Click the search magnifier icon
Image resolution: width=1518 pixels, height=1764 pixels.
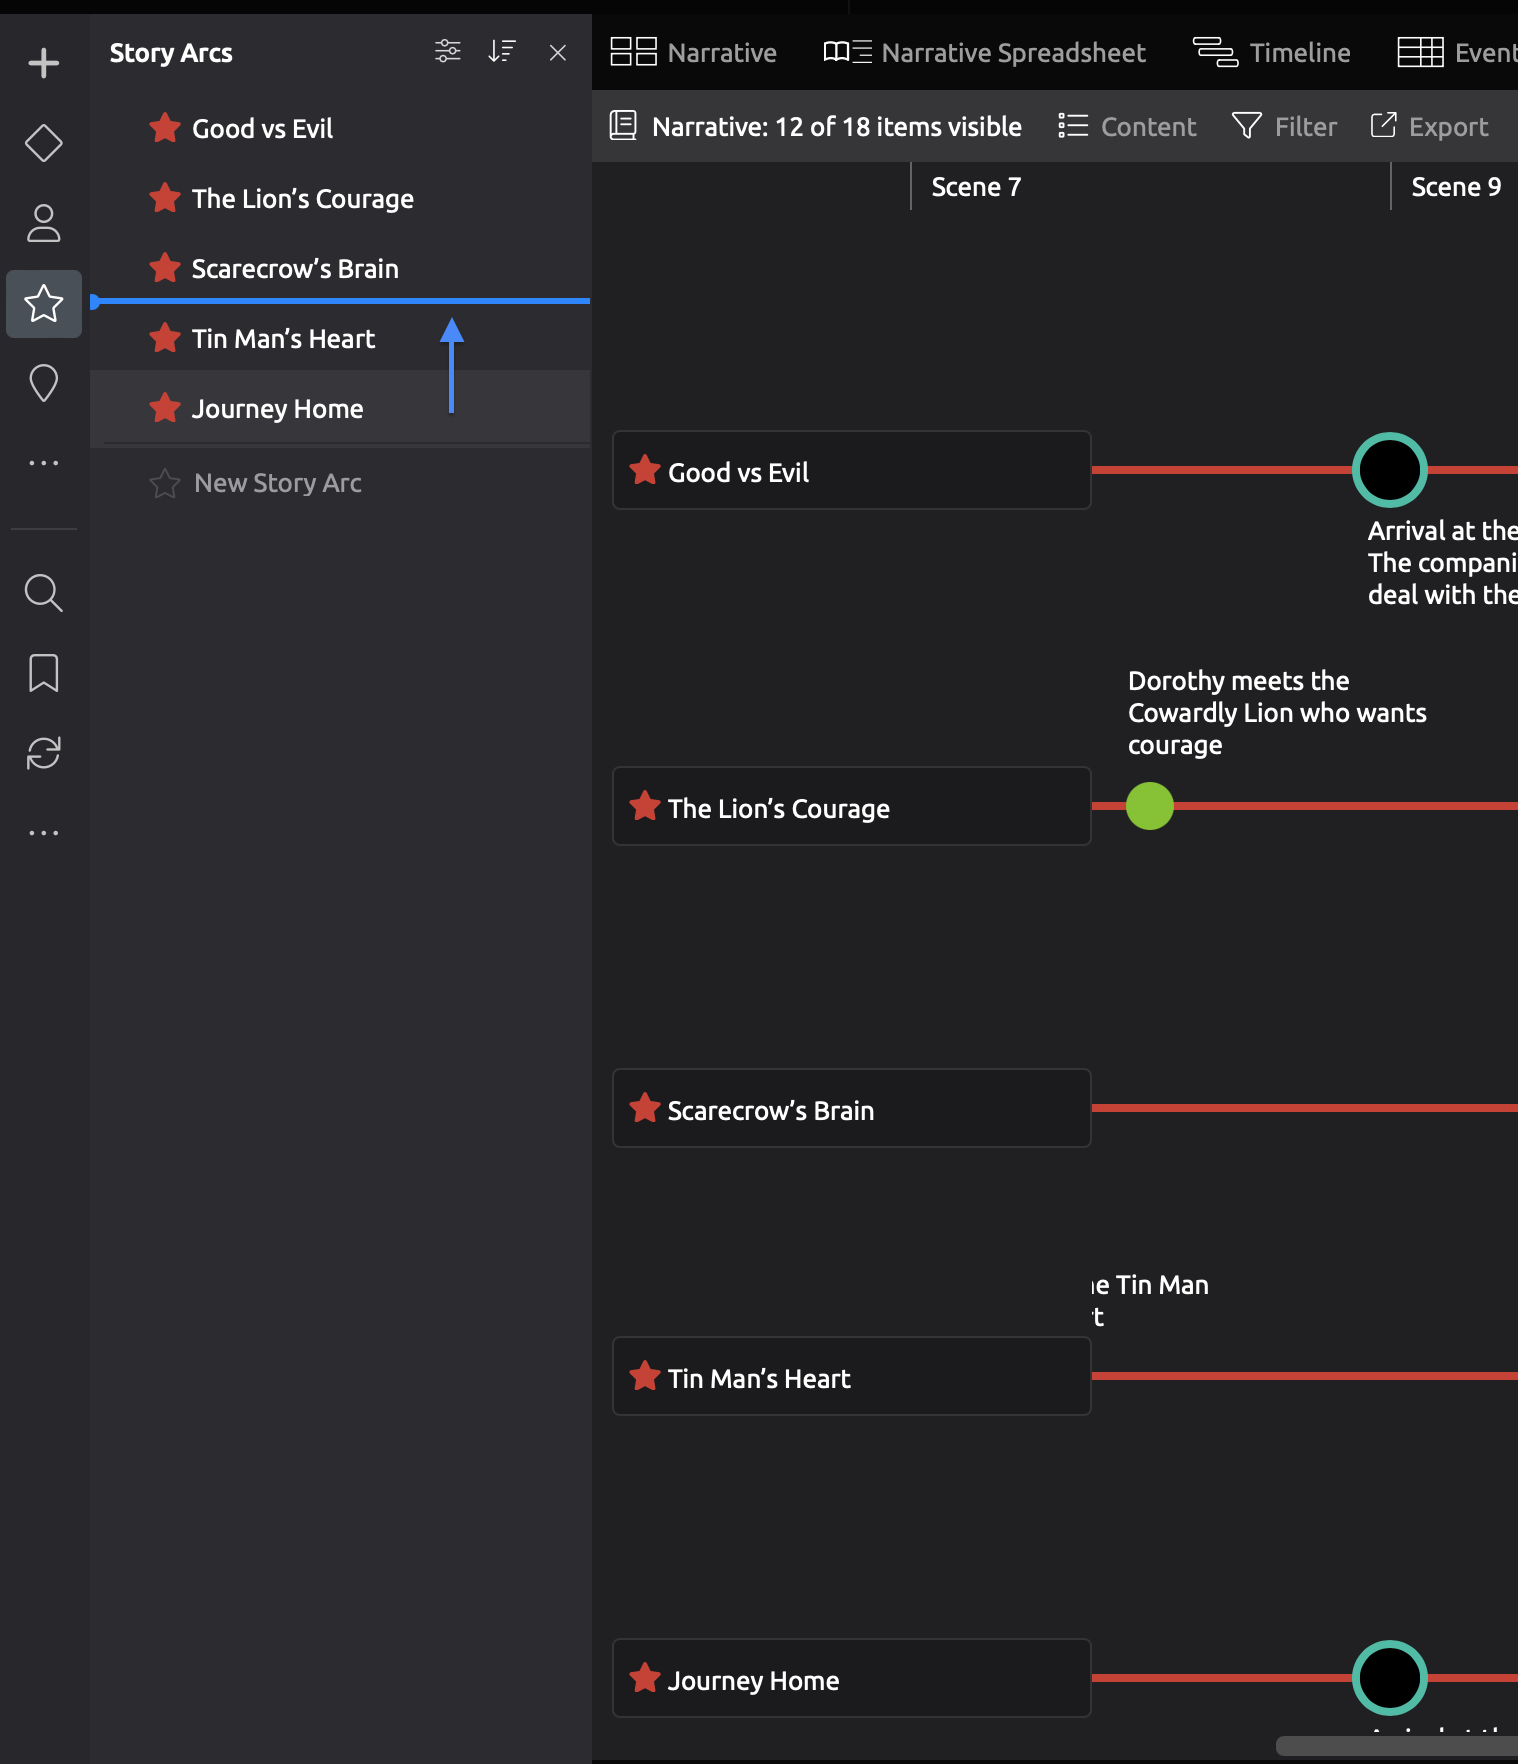(x=43, y=593)
